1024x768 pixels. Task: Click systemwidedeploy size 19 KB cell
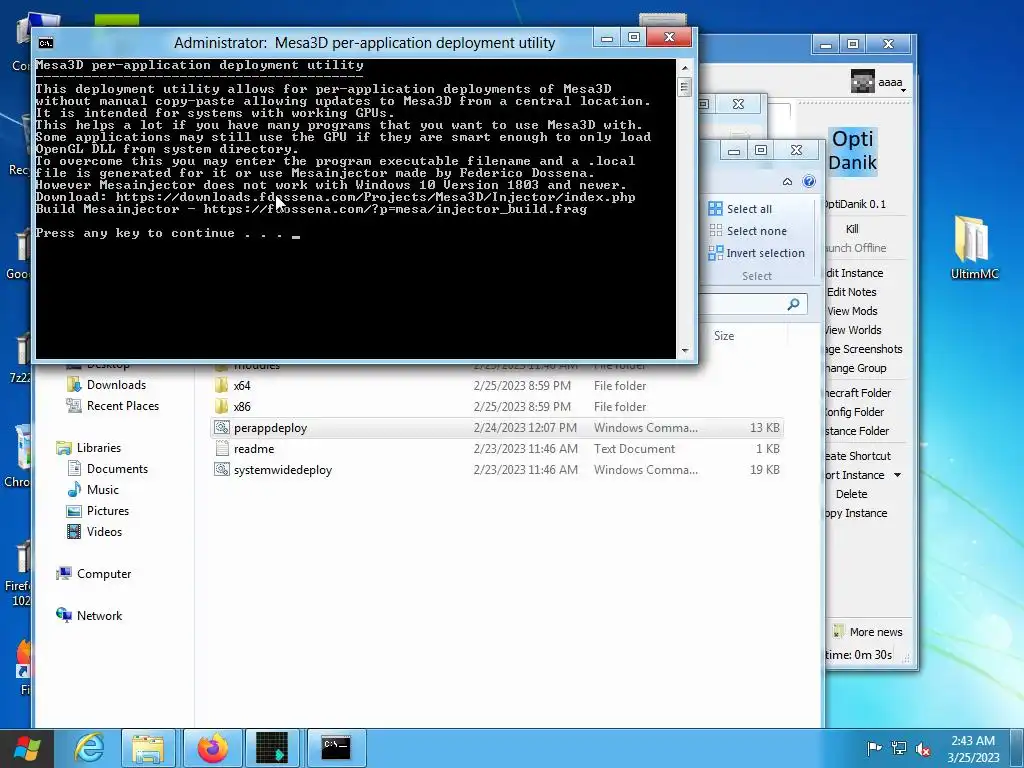764,470
